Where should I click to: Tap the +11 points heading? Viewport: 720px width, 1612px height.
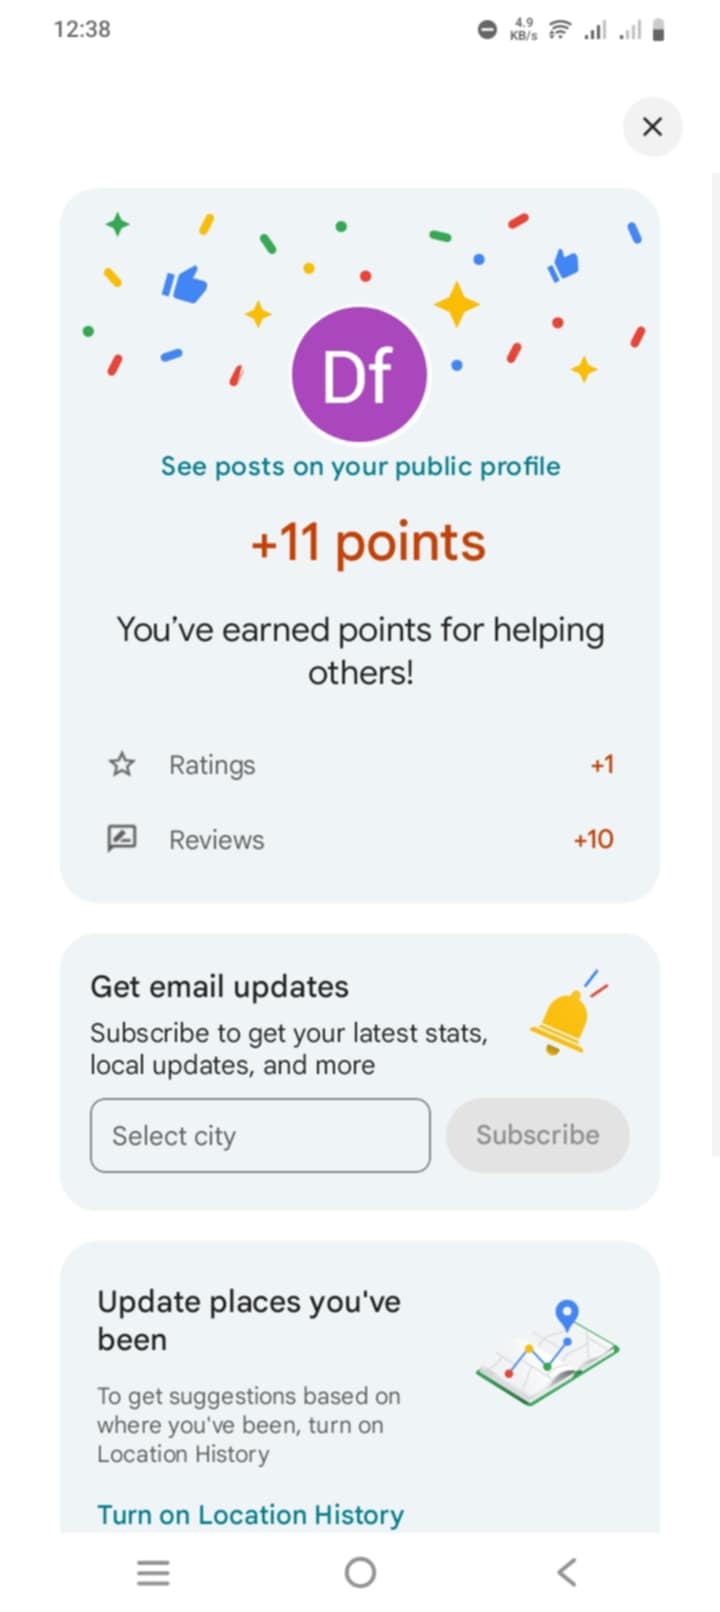[x=368, y=543]
